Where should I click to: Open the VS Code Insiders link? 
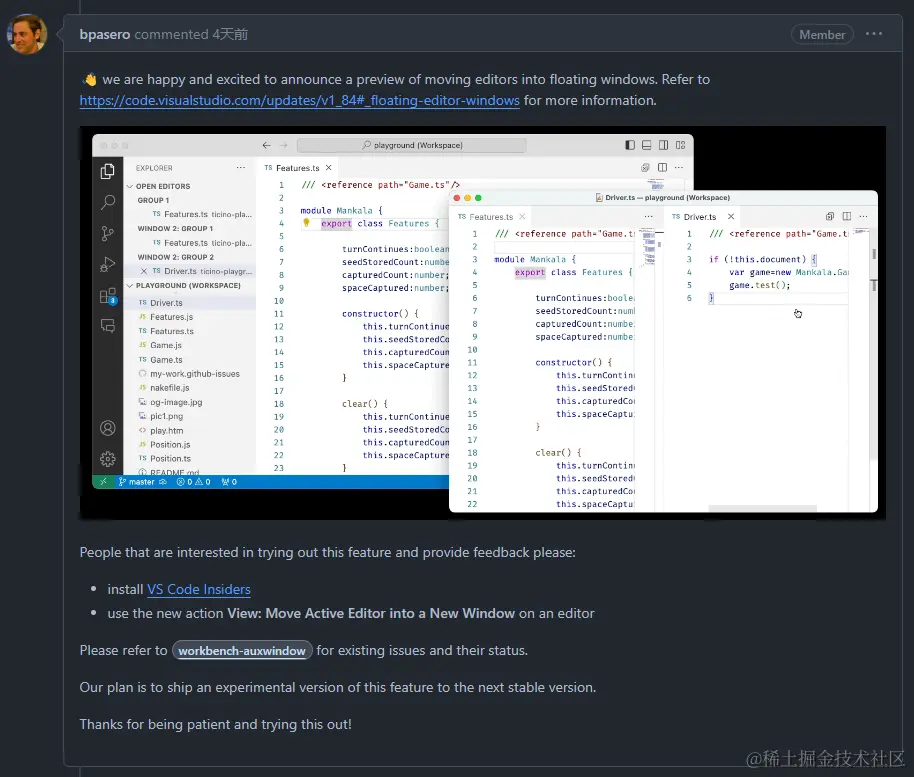coord(199,589)
